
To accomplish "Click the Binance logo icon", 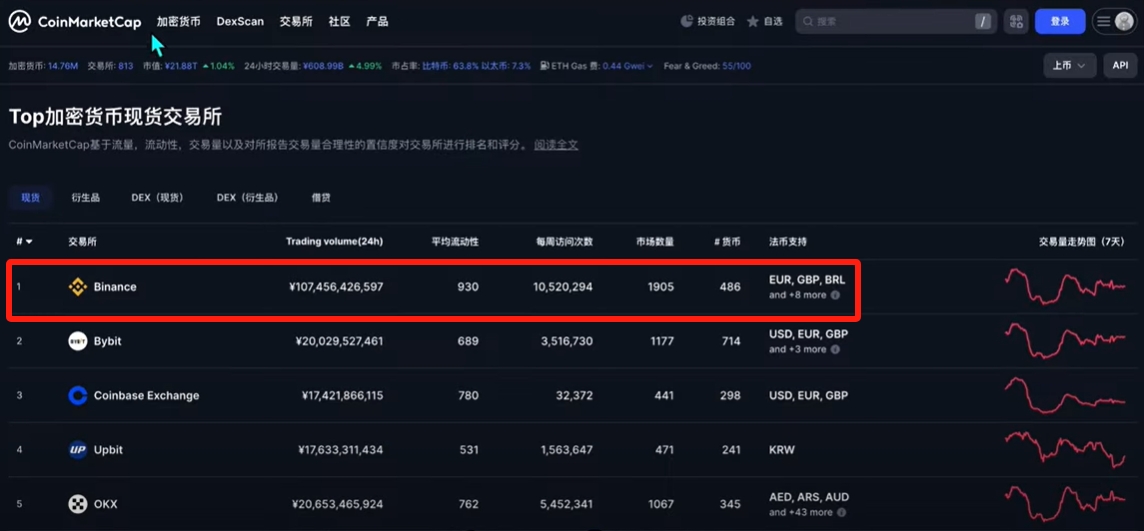I will (x=77, y=287).
